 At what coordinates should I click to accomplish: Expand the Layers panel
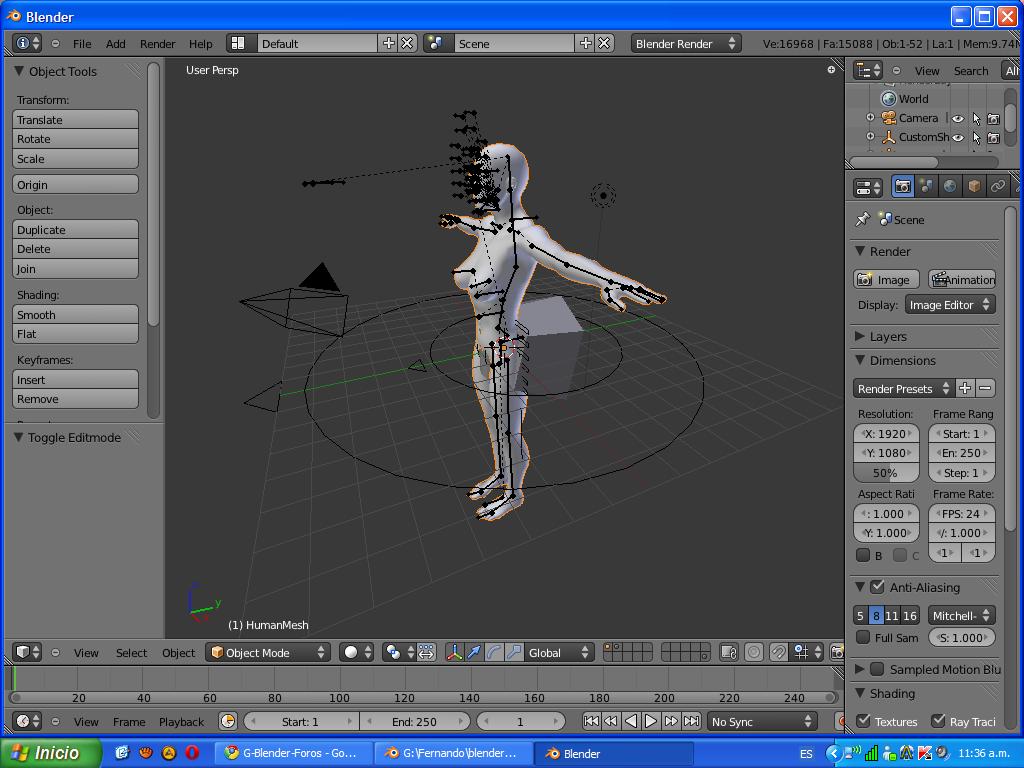887,336
